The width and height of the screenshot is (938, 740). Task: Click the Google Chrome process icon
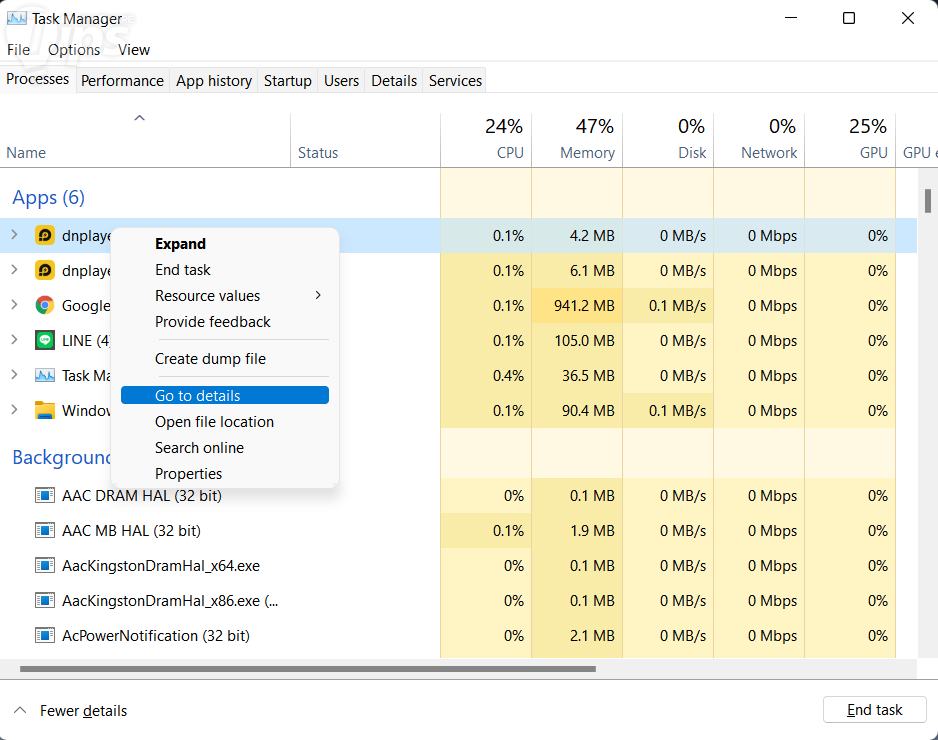(44, 306)
